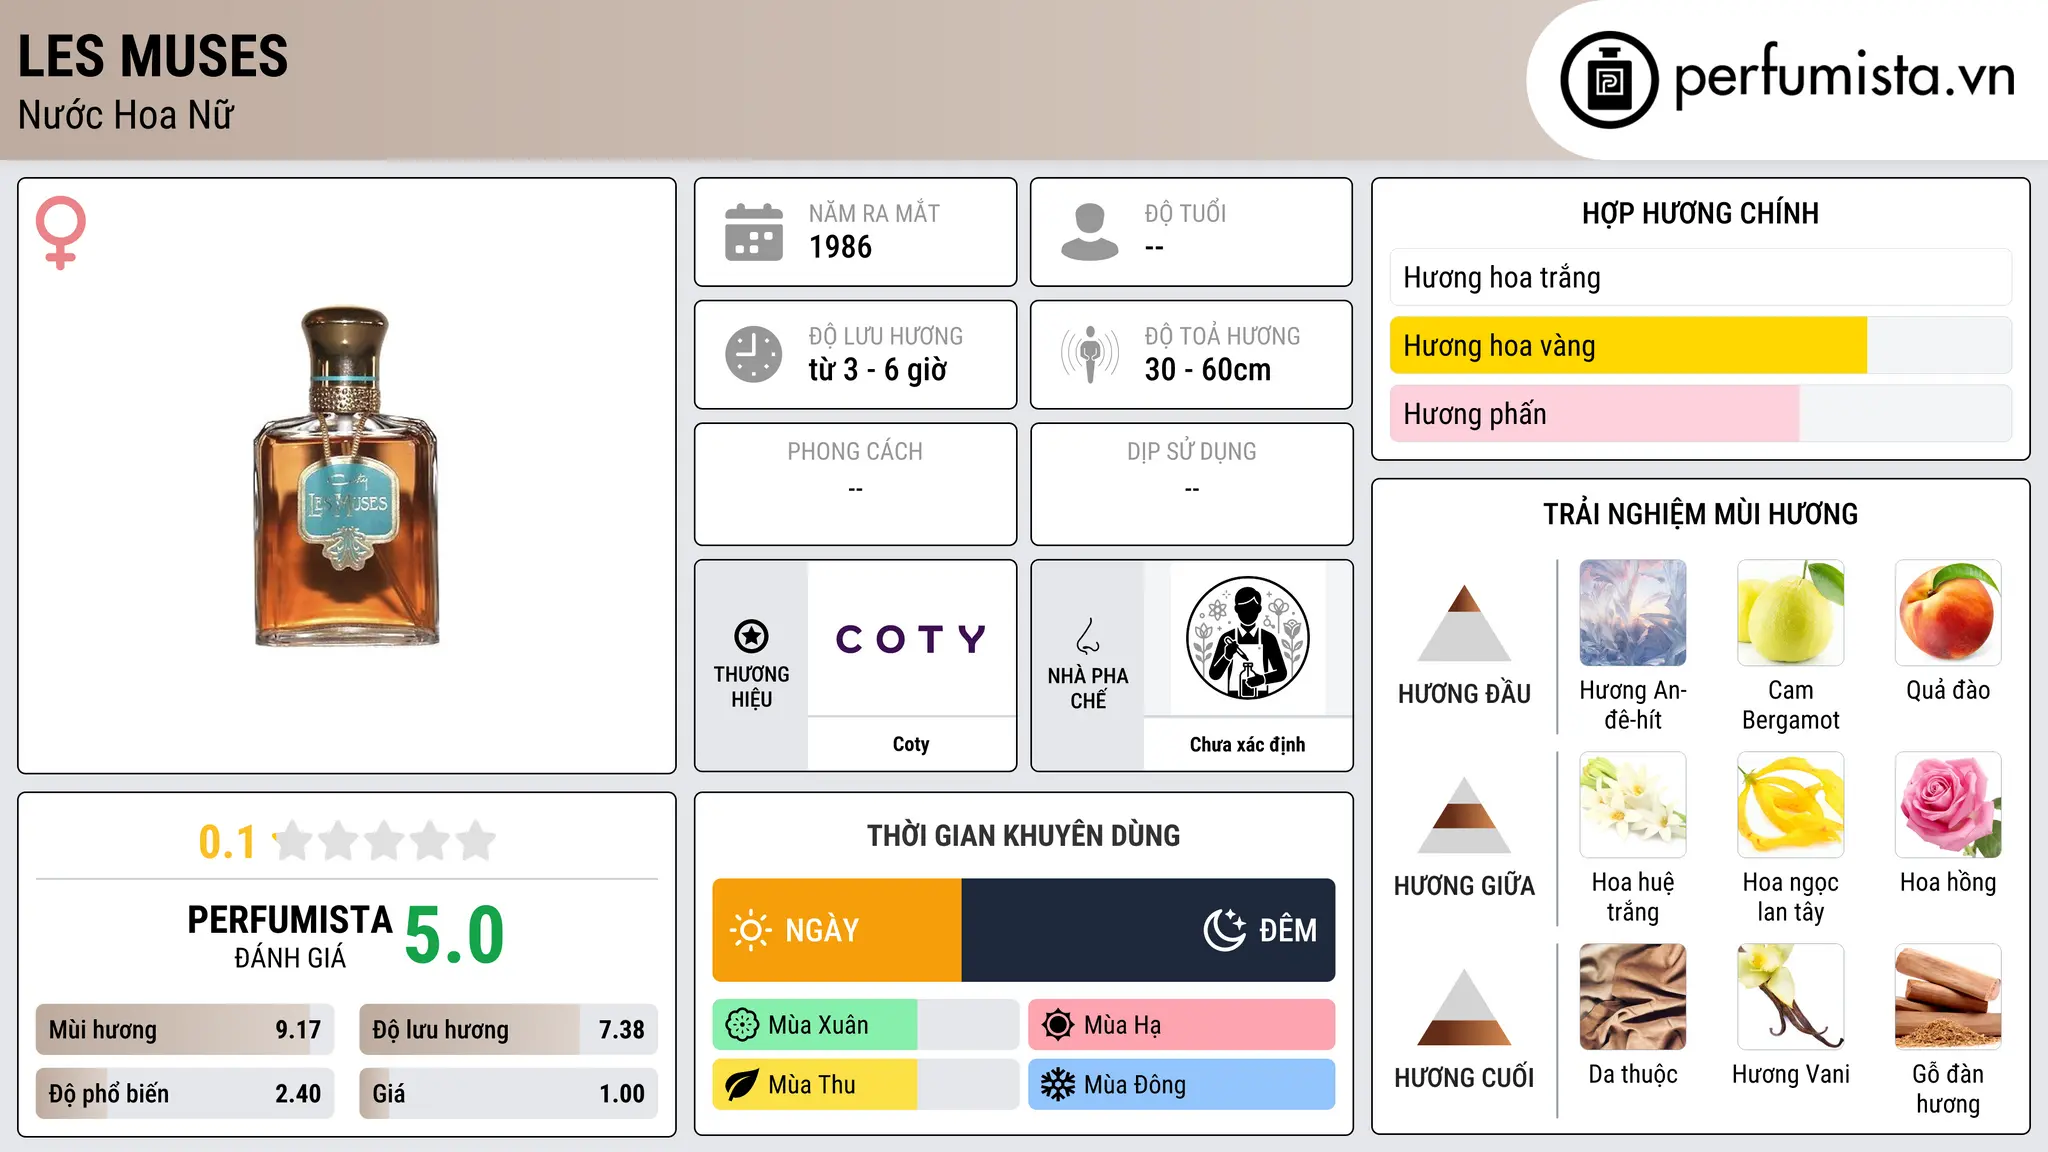
Task: Click the Hương hoa trắng accord bar
Action: [x=1701, y=277]
